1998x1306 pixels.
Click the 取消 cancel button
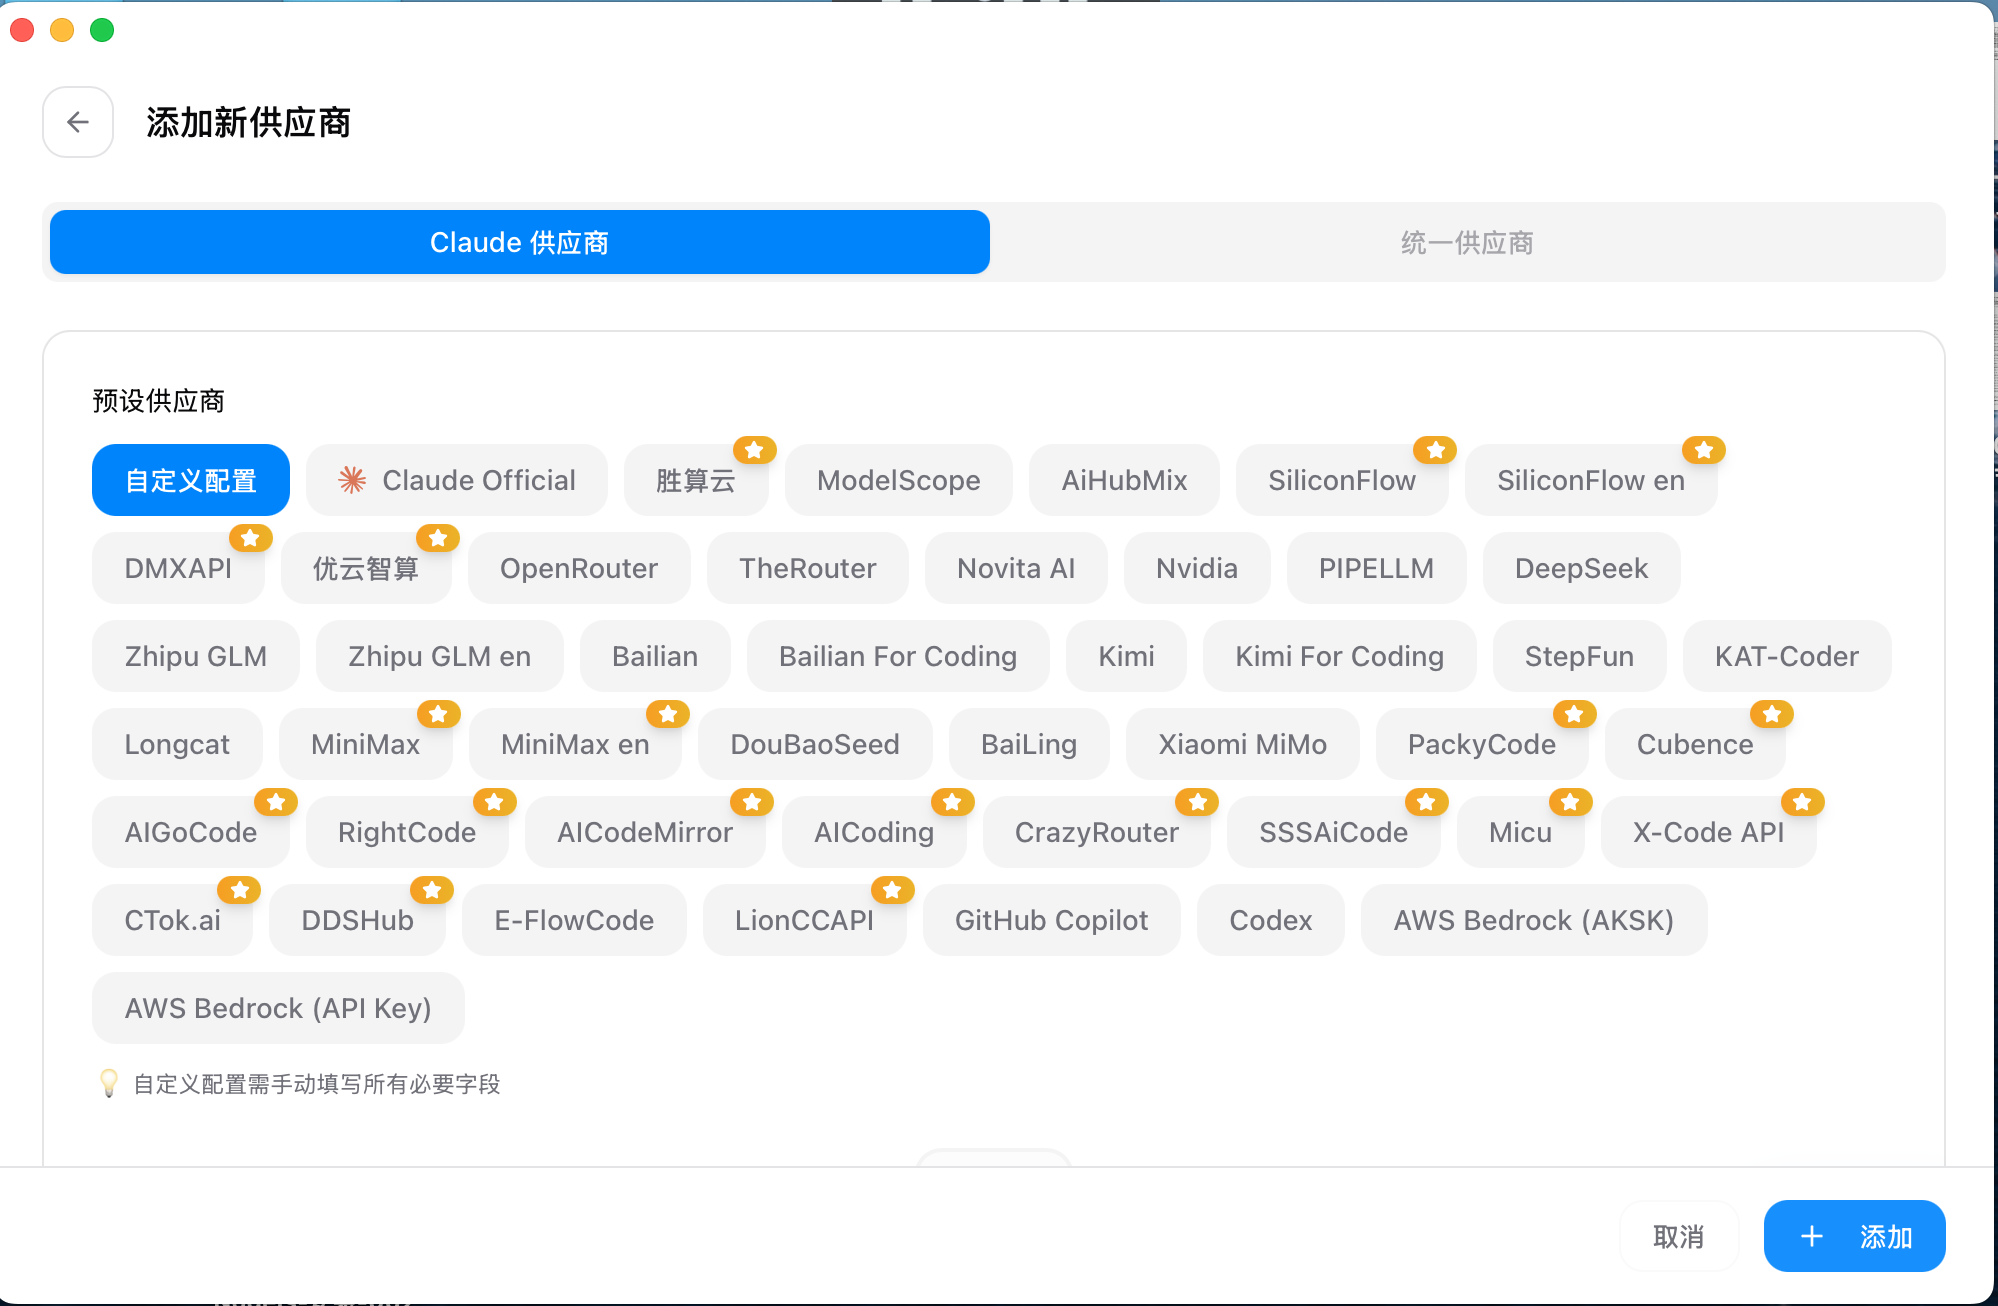pos(1679,1236)
